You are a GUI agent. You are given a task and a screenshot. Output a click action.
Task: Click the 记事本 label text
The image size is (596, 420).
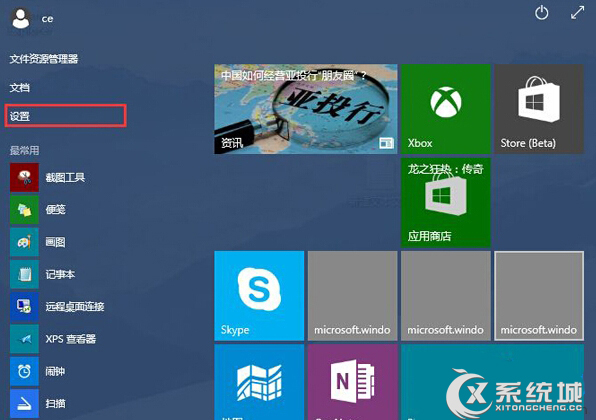click(x=60, y=274)
